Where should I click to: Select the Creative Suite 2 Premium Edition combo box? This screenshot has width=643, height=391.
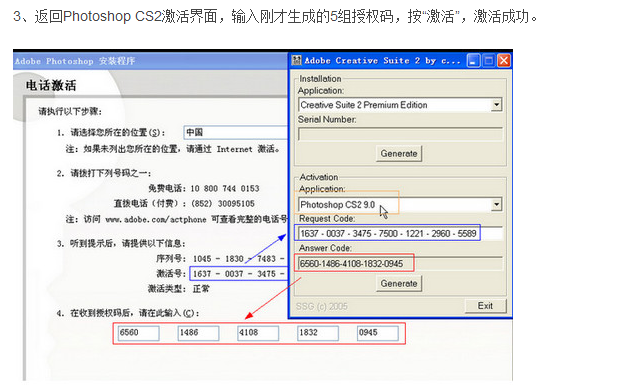pyautogui.click(x=400, y=105)
